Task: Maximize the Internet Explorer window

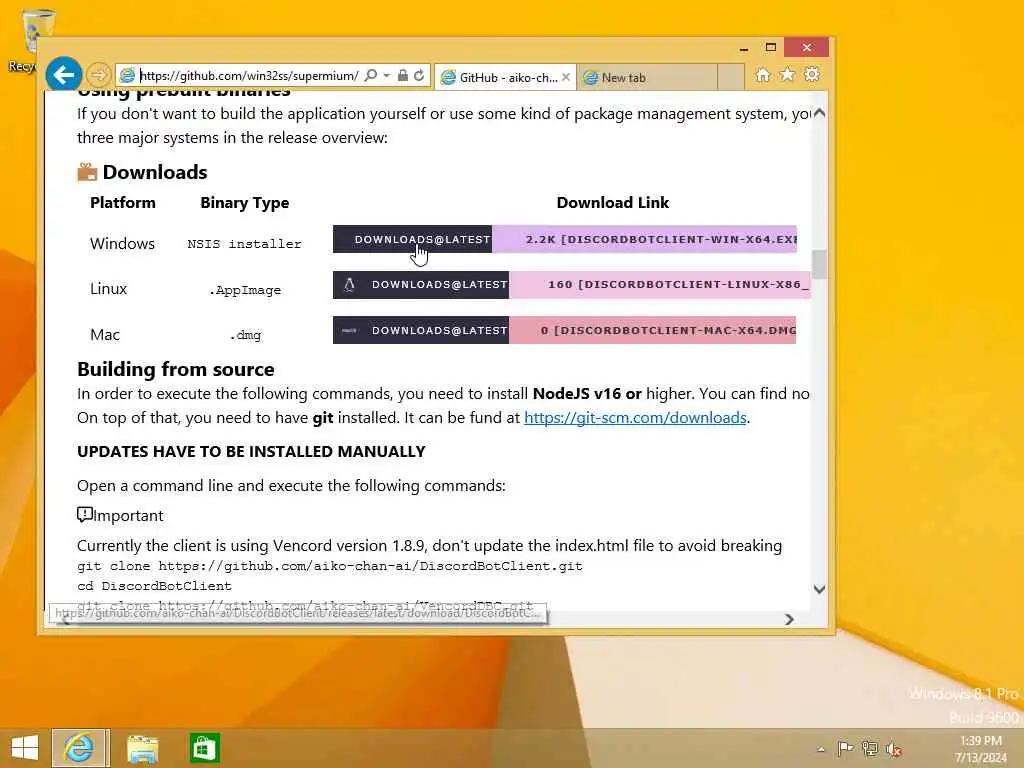Action: coord(771,48)
